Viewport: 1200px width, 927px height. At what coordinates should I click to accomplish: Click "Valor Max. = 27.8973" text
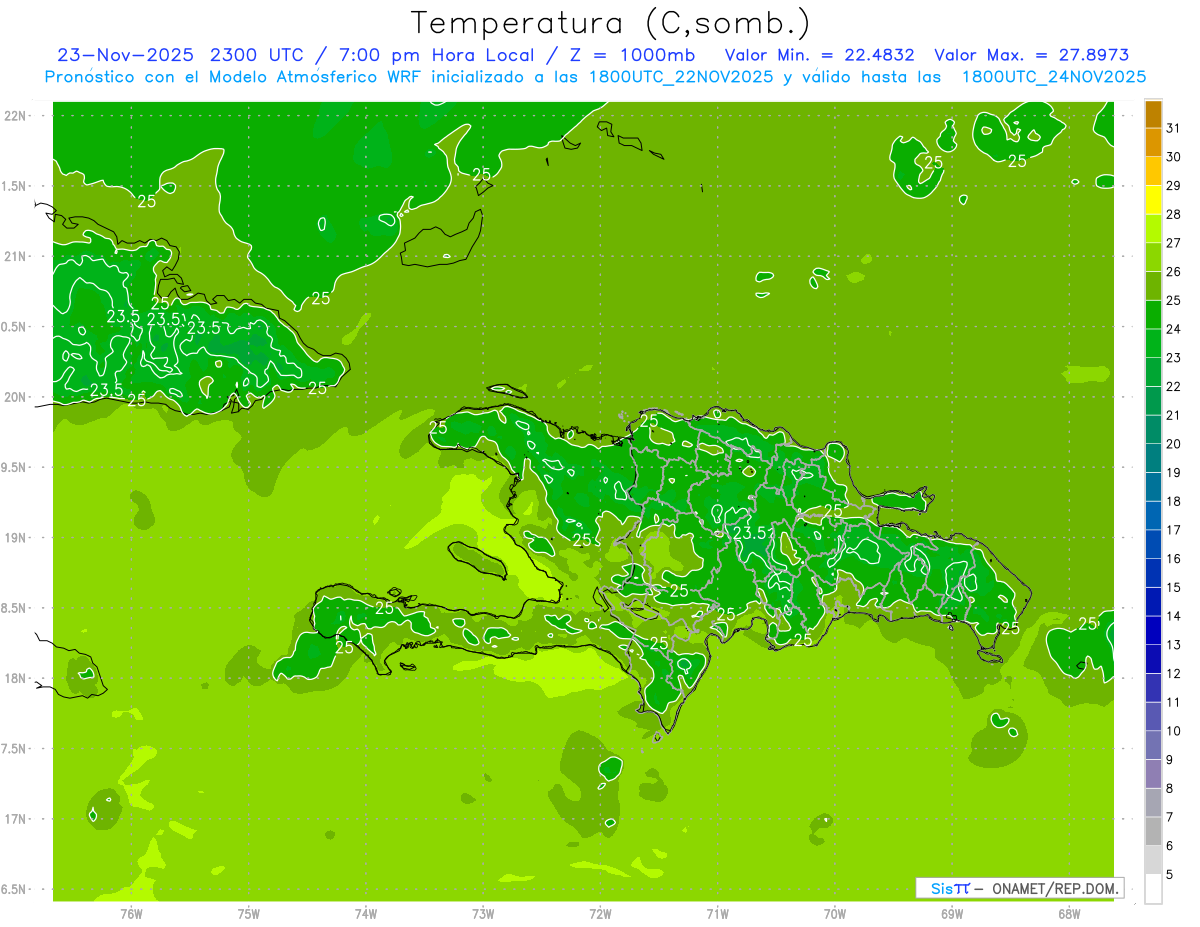click(x=1031, y=55)
